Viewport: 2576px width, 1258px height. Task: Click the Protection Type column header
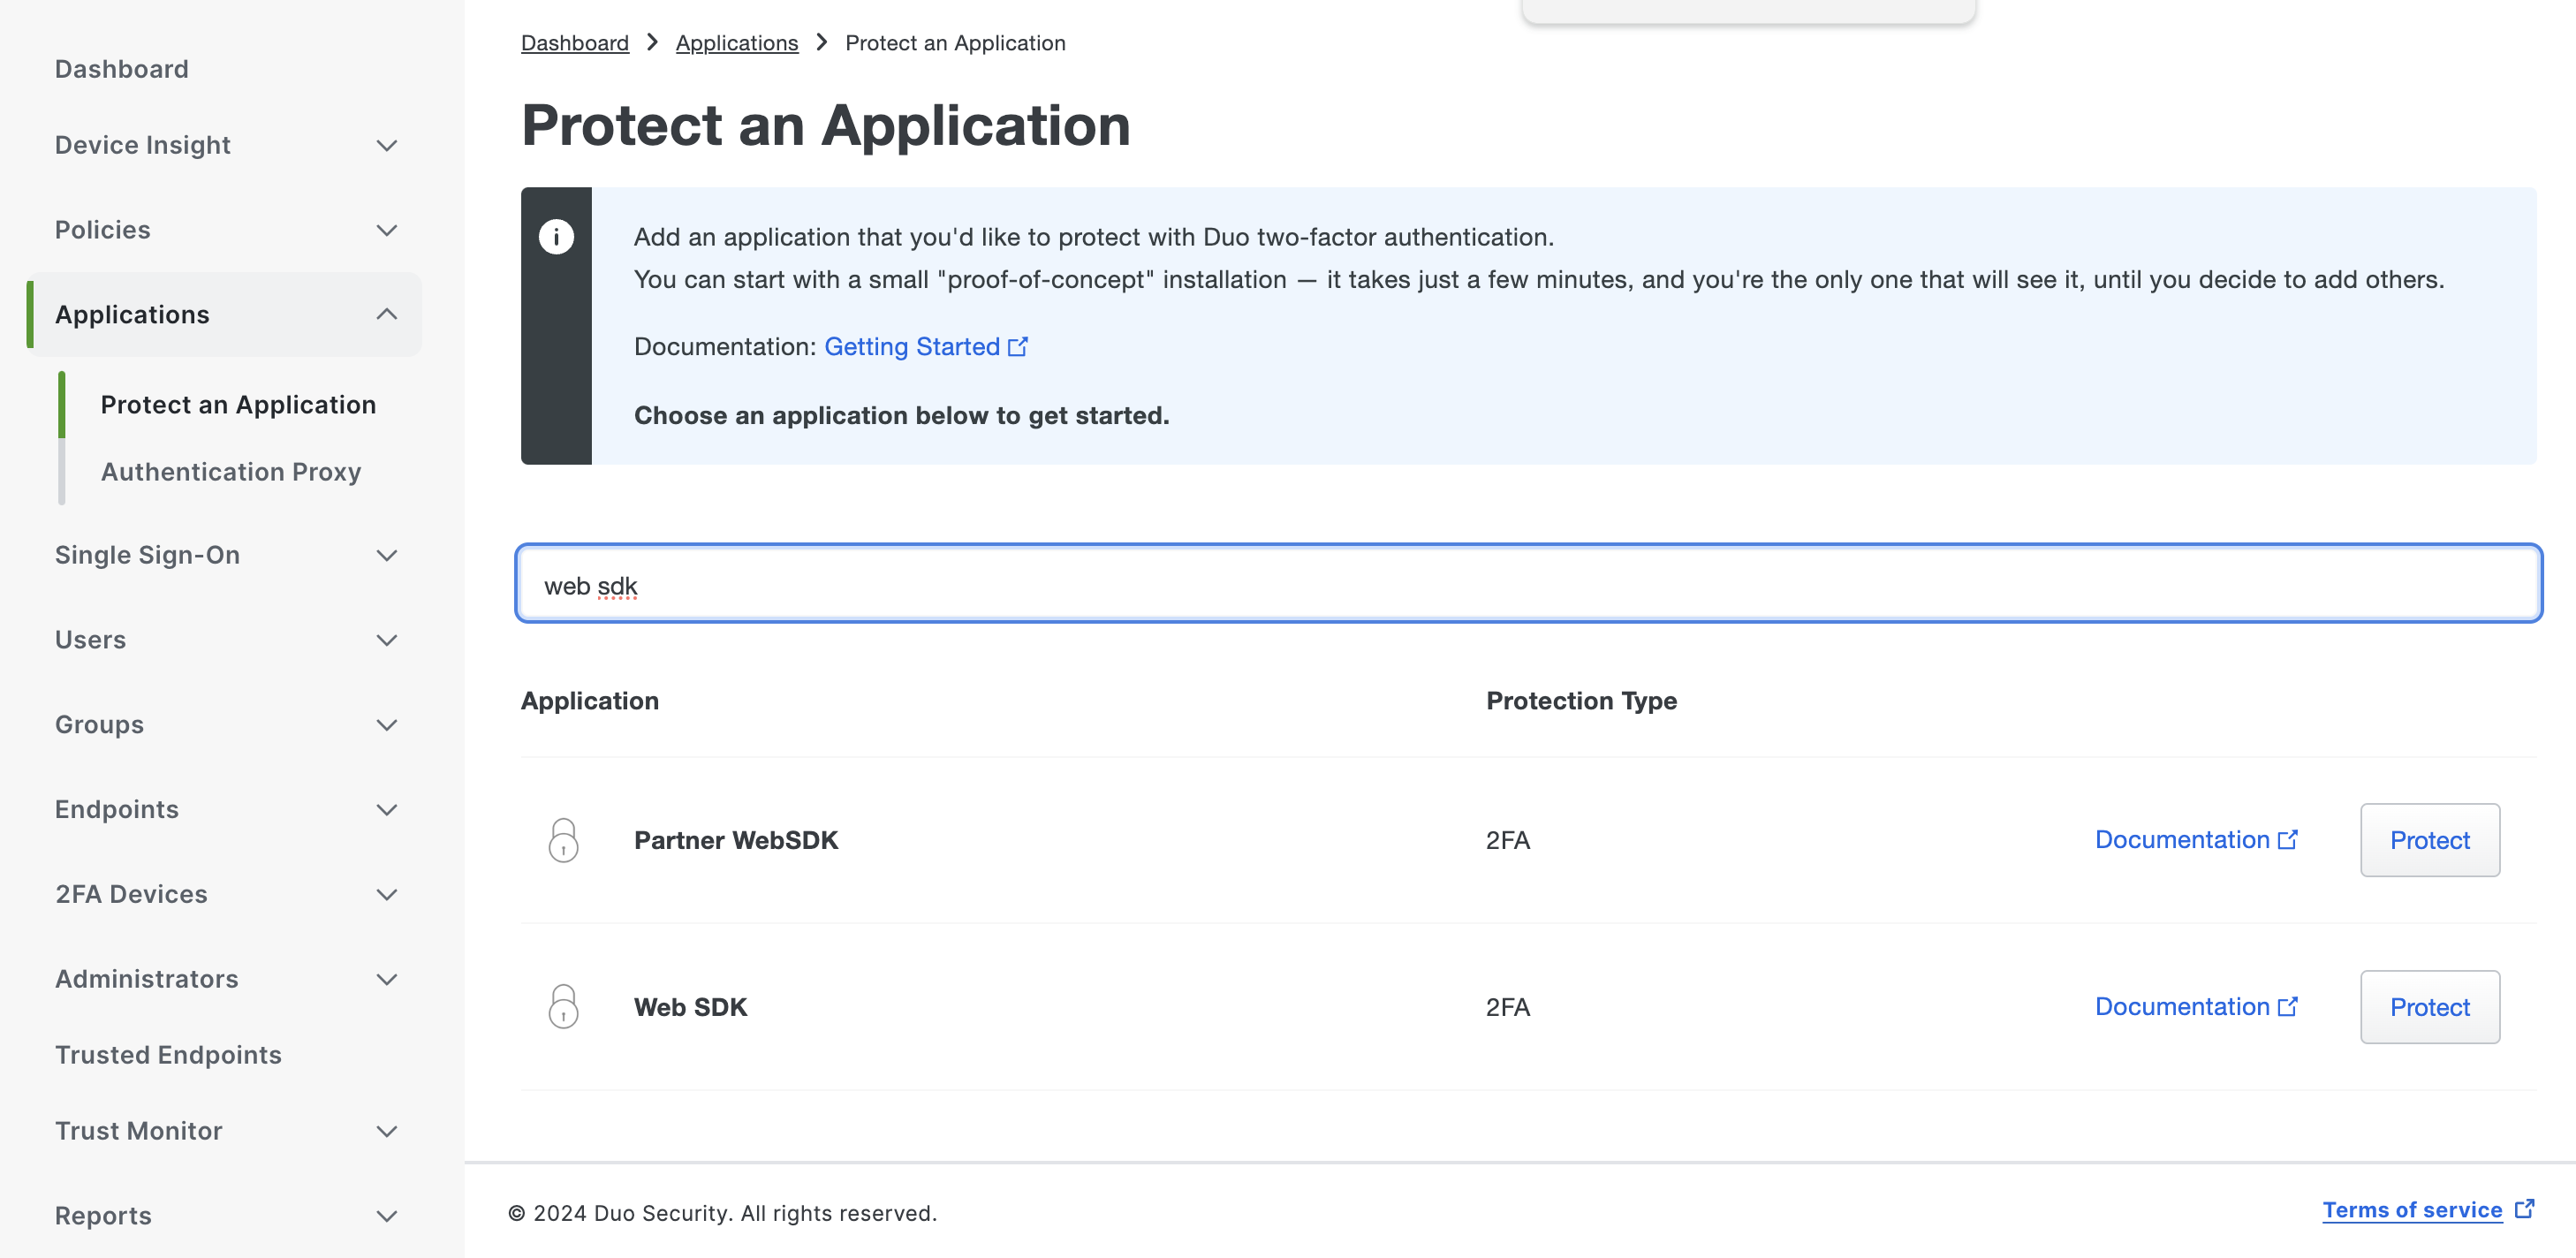click(x=1582, y=701)
